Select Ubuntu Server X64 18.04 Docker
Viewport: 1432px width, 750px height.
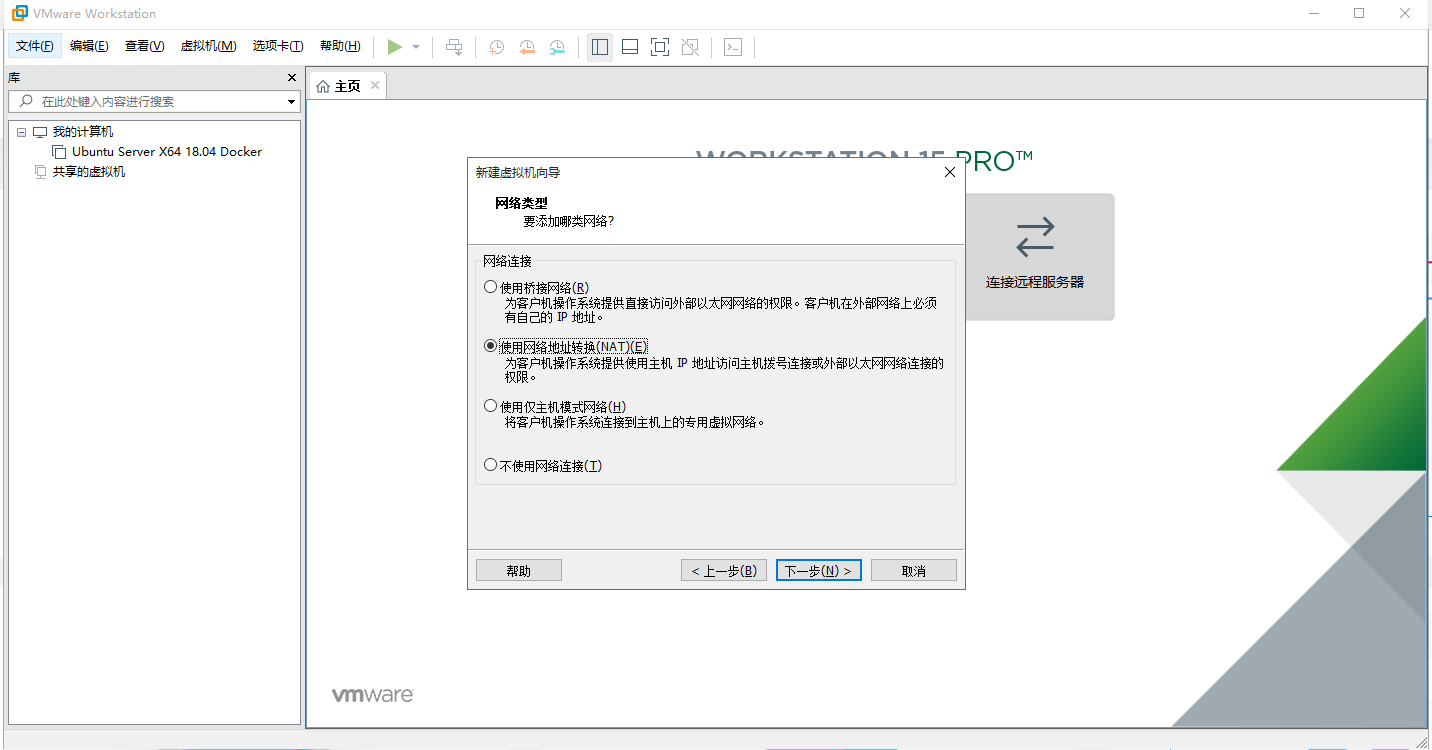click(167, 152)
